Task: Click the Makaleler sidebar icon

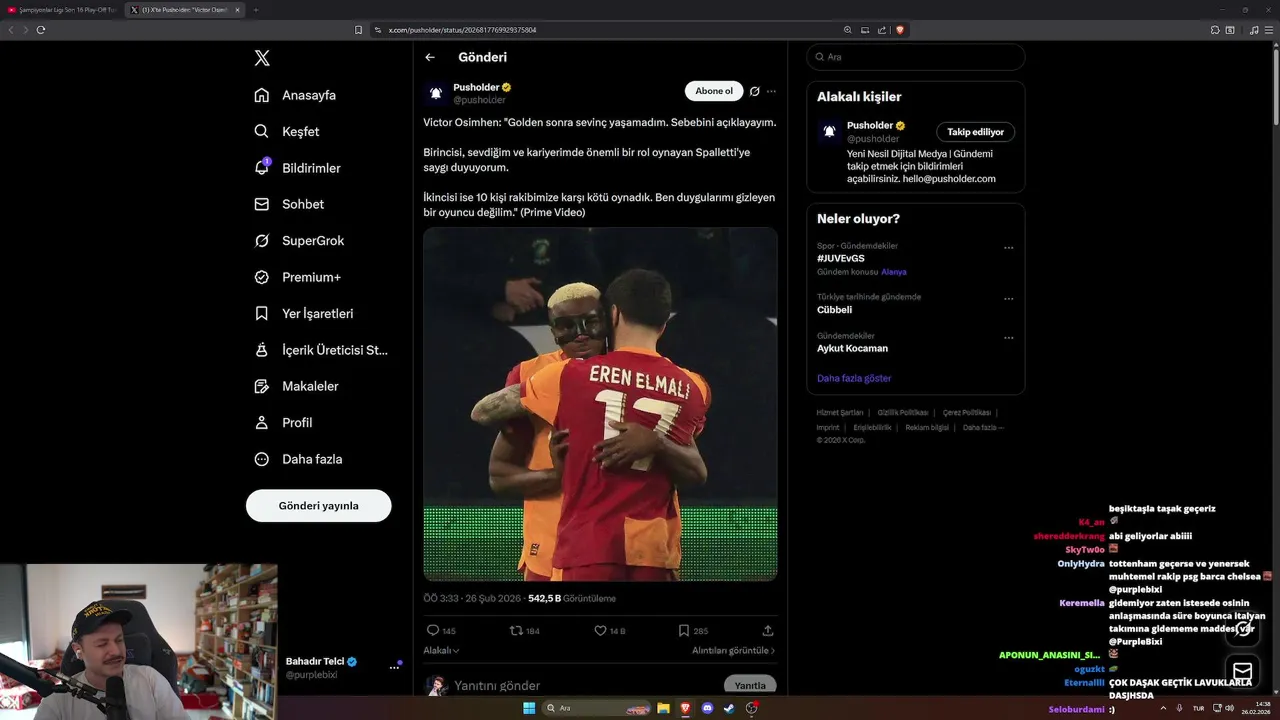Action: (x=262, y=386)
